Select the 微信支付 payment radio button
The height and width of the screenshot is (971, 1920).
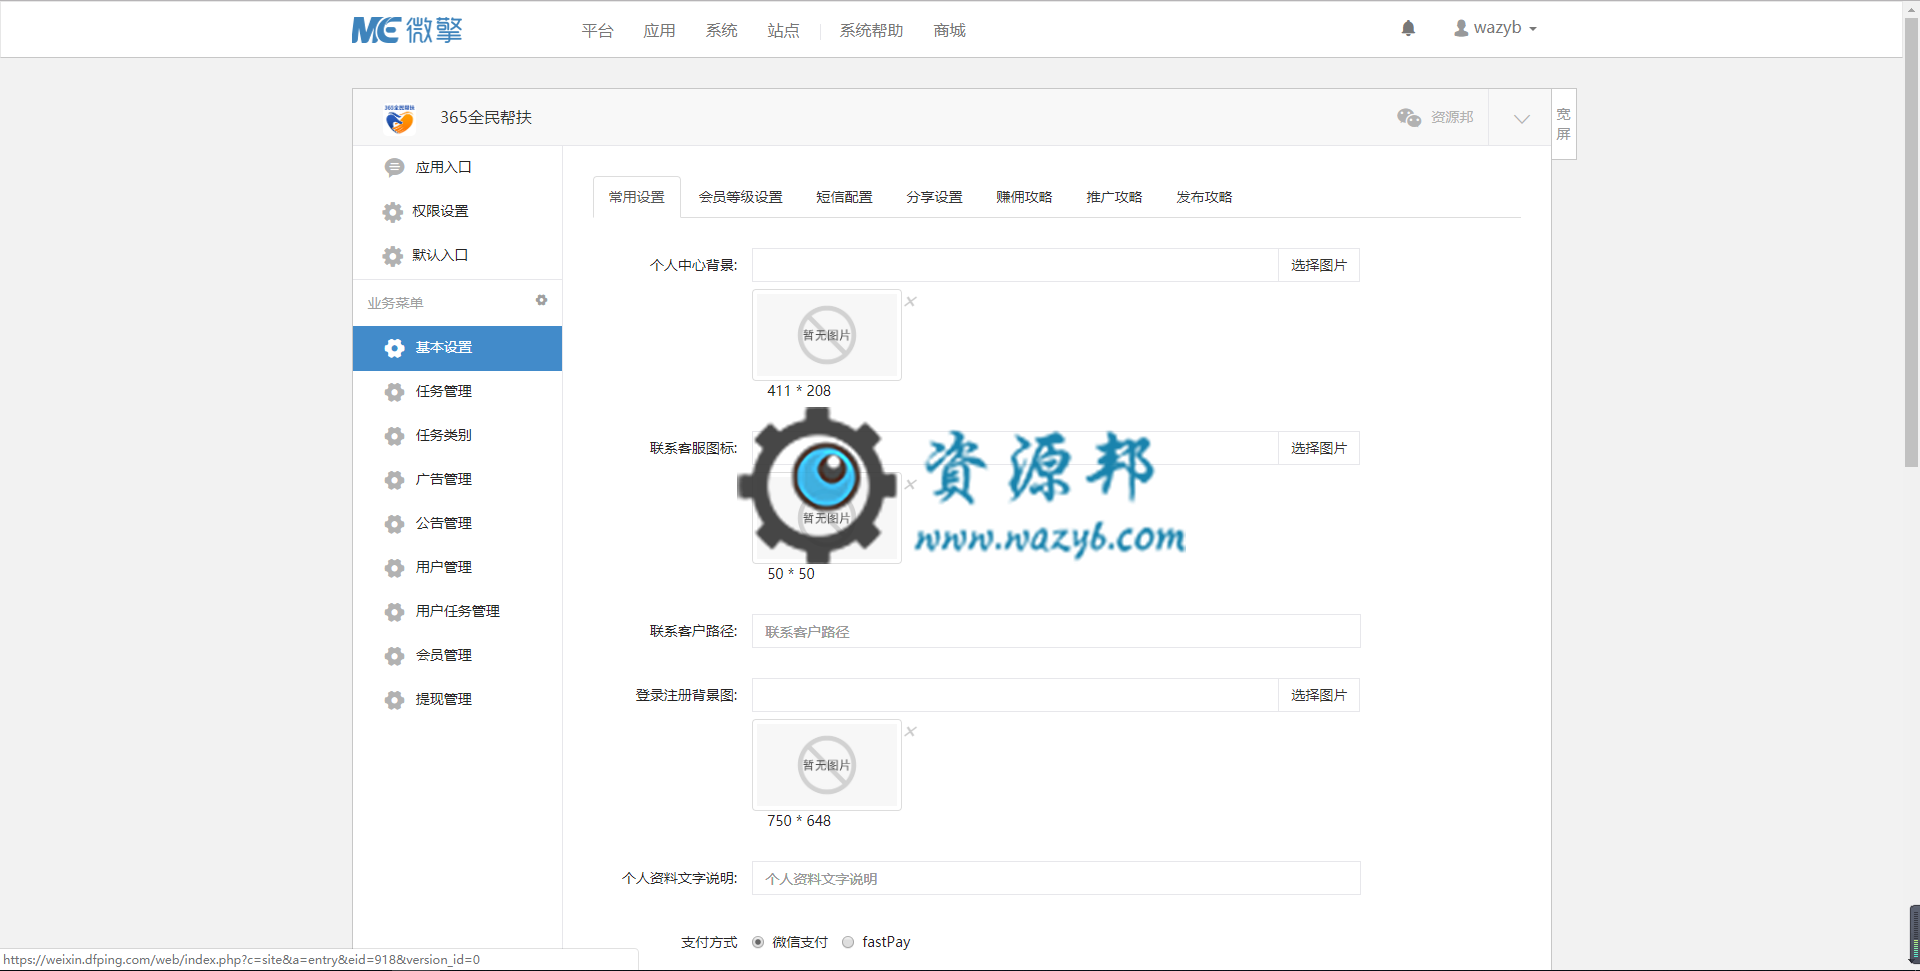point(758,942)
